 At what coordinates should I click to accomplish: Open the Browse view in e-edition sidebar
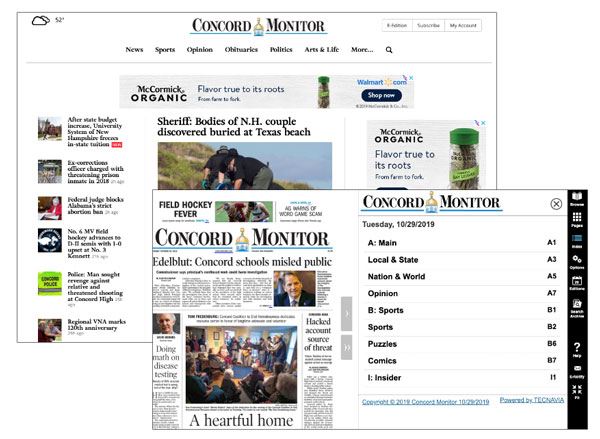pyautogui.click(x=577, y=199)
